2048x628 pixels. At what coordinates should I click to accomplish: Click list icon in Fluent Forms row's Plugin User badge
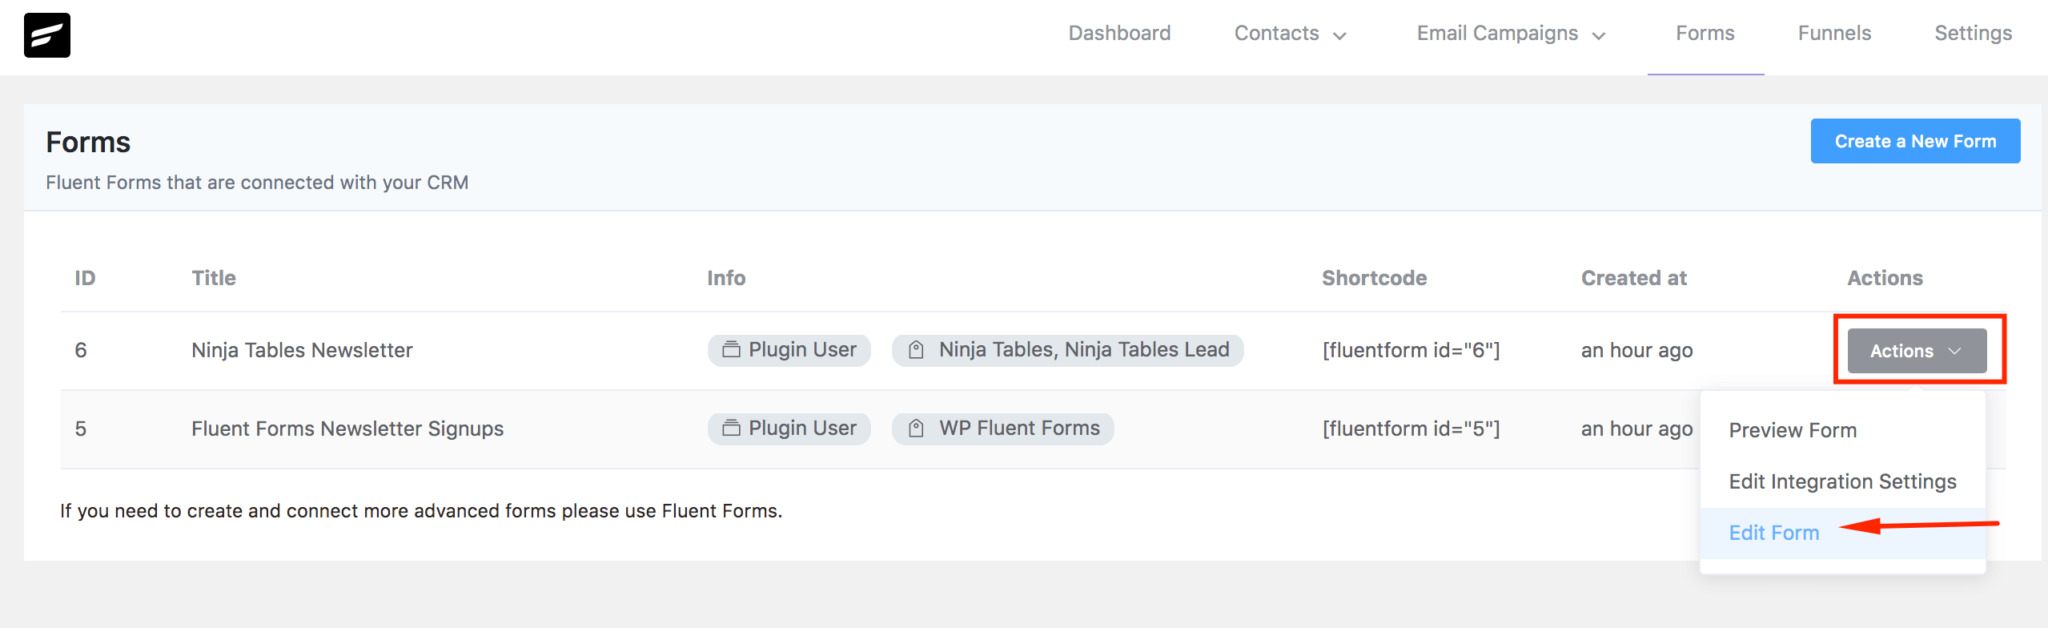click(x=731, y=428)
